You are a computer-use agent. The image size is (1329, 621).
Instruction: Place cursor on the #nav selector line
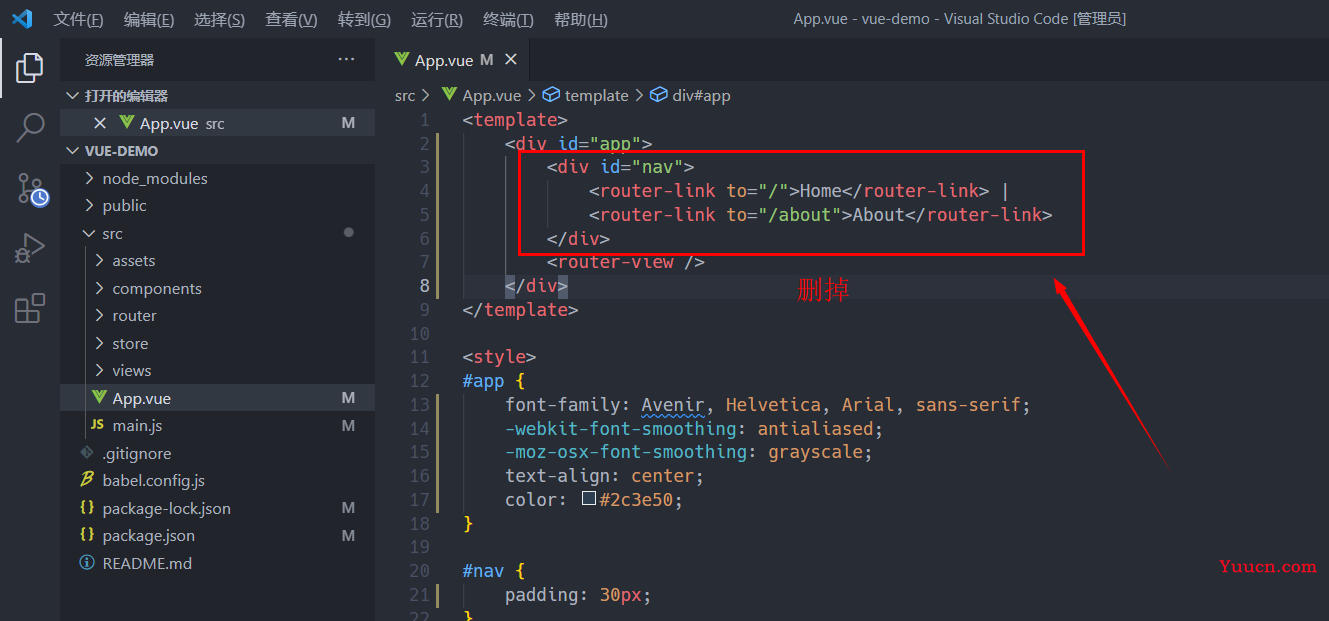point(493,571)
